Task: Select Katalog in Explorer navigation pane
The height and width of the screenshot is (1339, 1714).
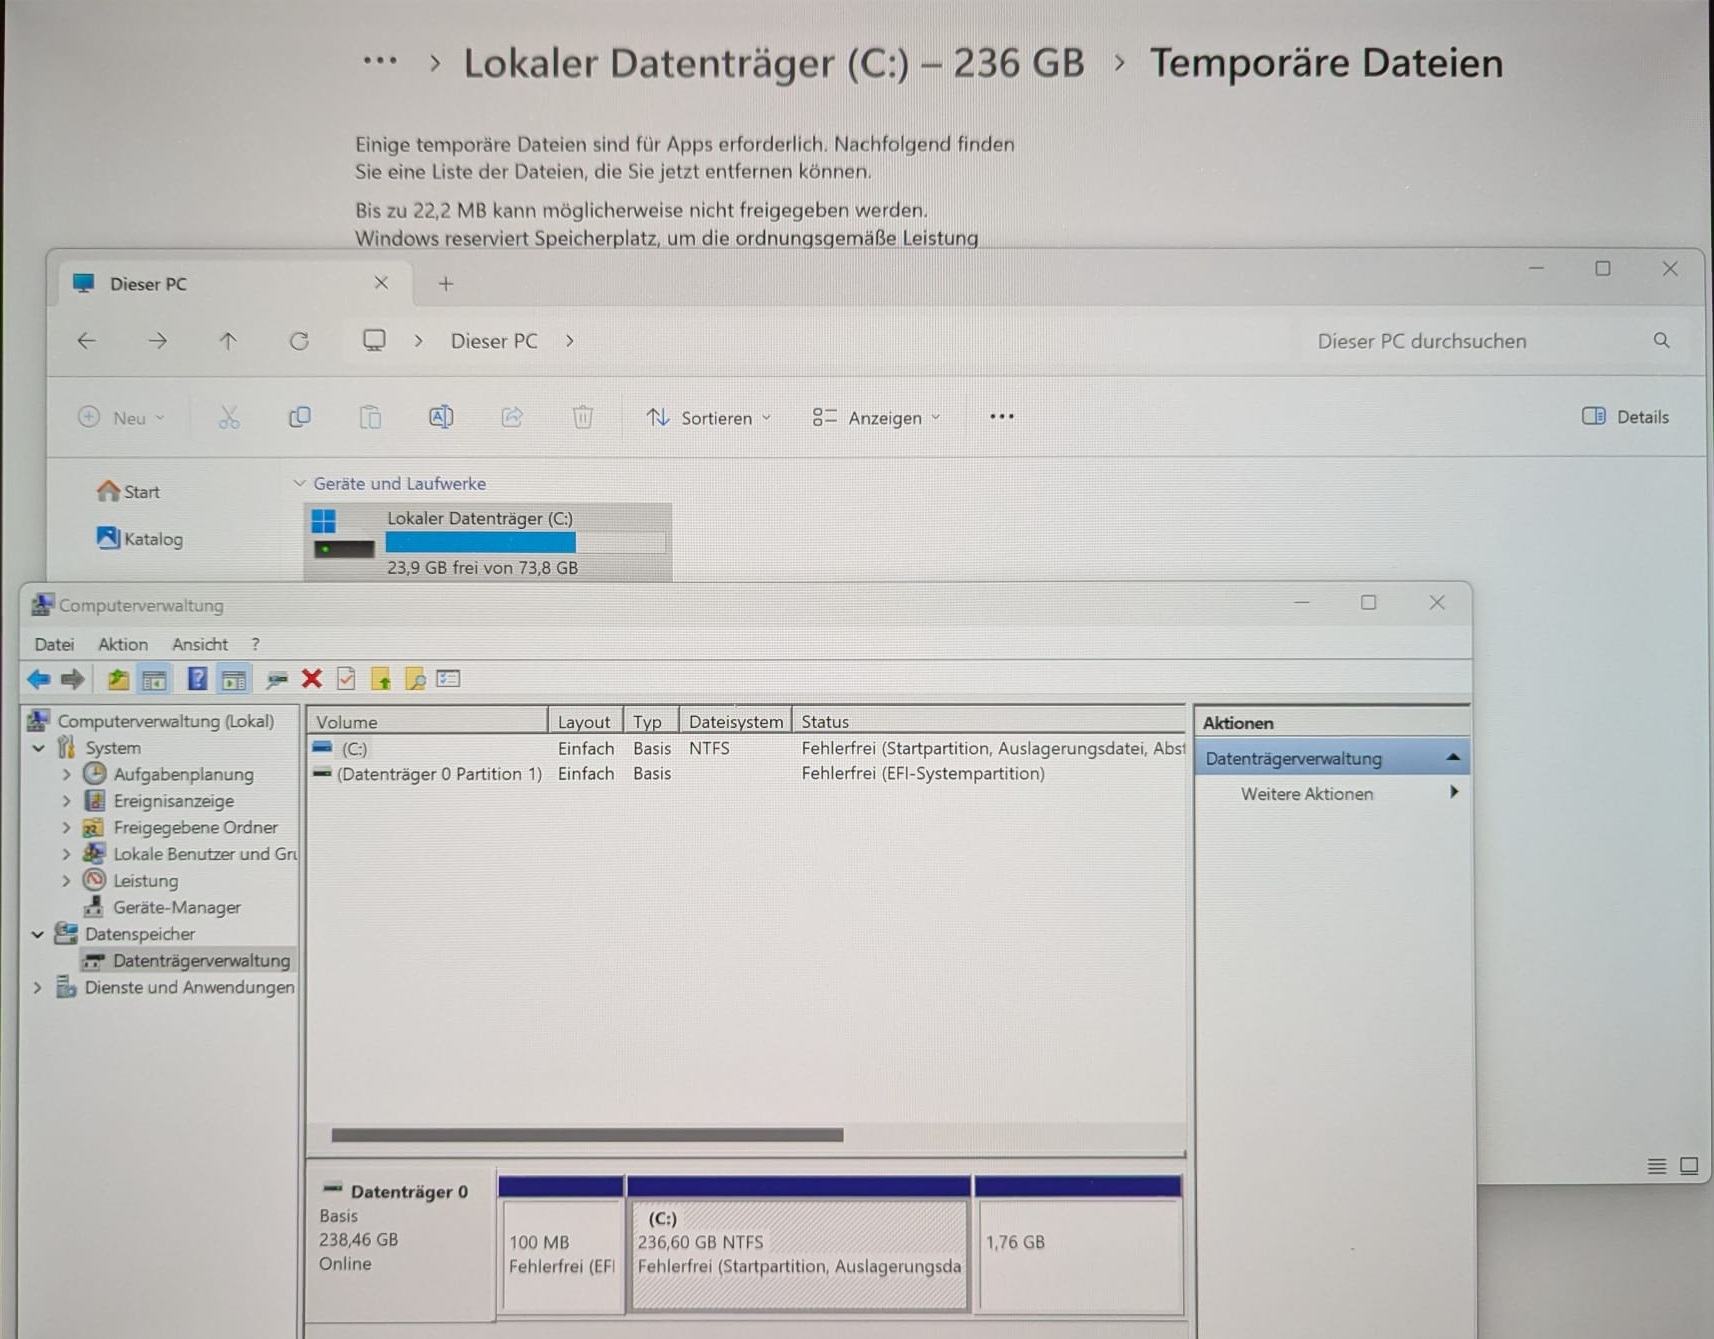Action: pyautogui.click(x=140, y=539)
